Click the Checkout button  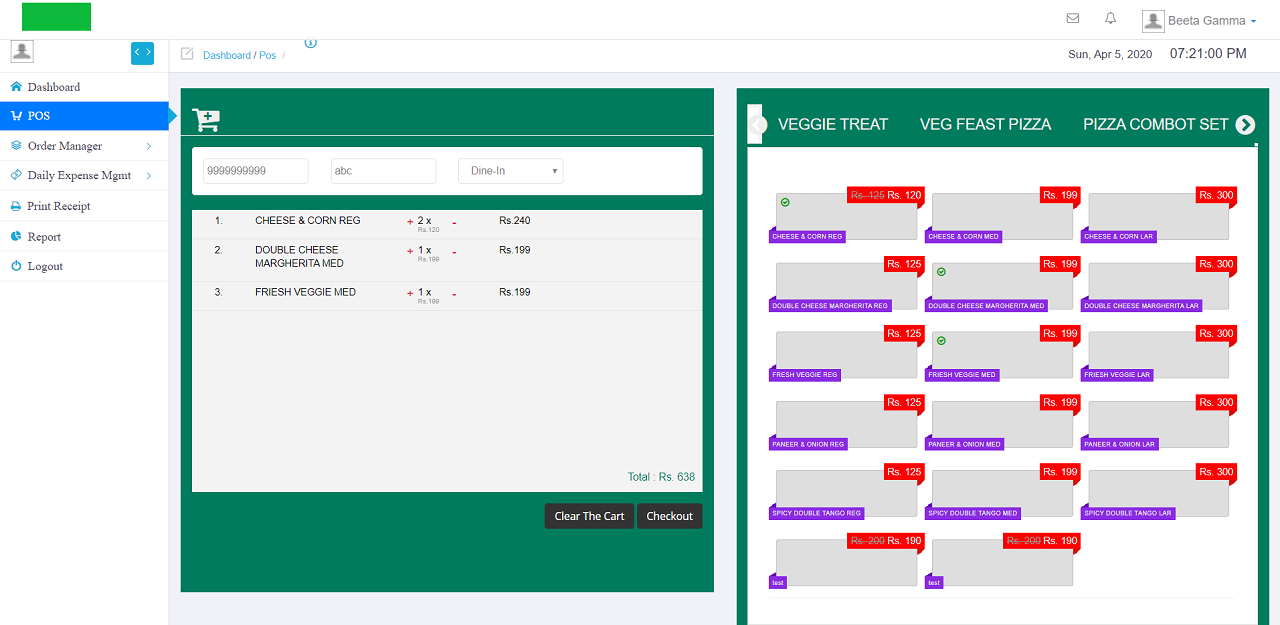point(669,515)
